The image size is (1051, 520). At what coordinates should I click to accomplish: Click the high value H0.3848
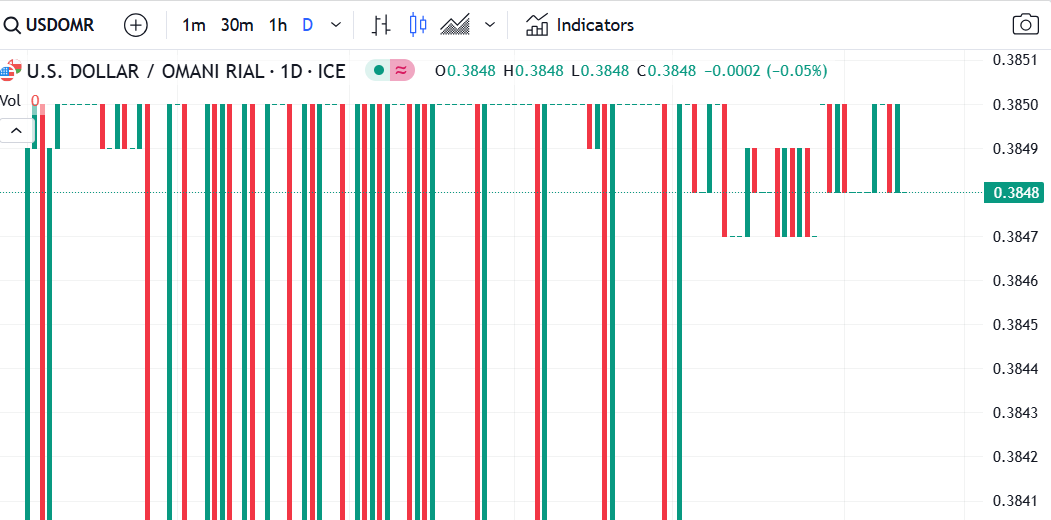pos(534,70)
